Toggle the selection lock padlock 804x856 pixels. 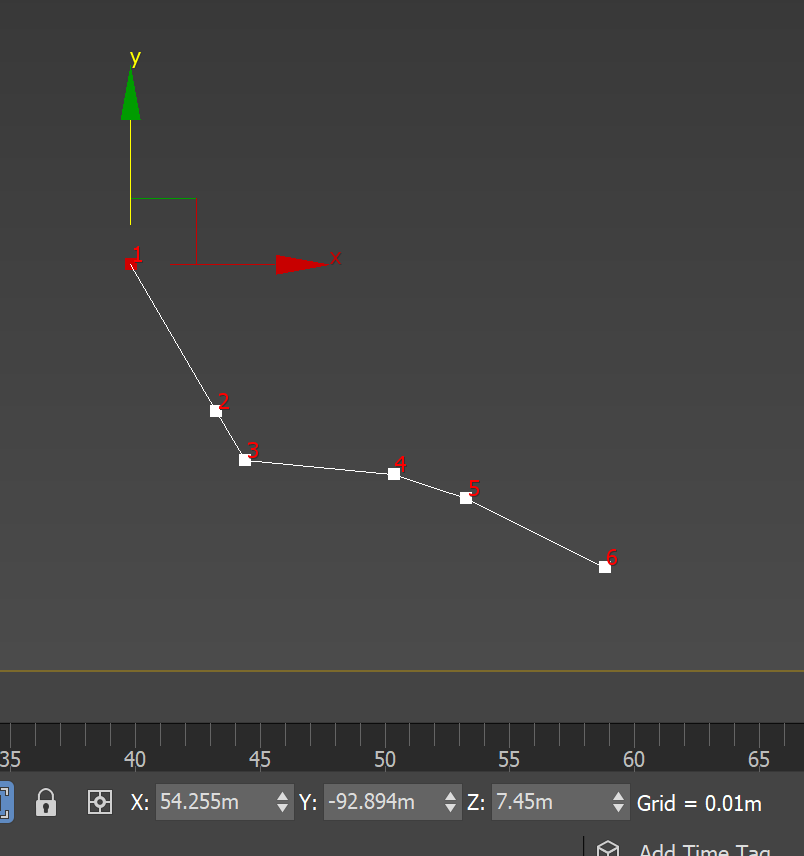[45, 802]
